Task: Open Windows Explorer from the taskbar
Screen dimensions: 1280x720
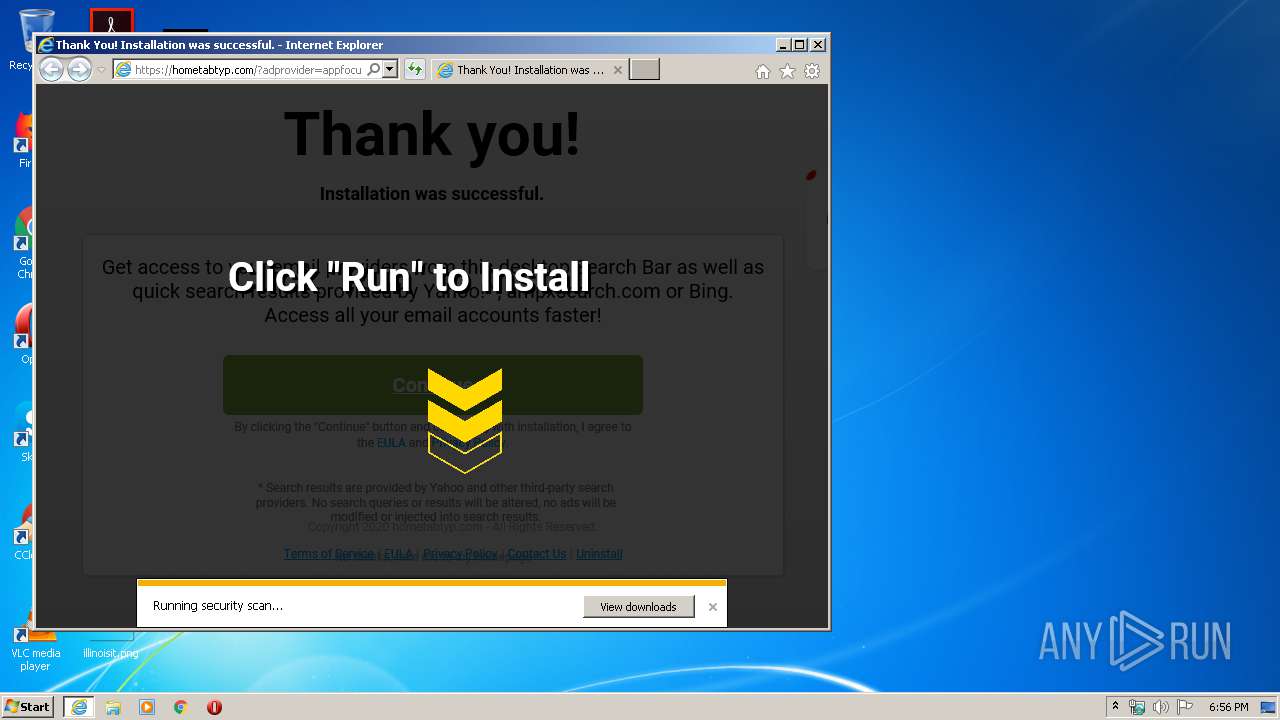Action: [113, 707]
